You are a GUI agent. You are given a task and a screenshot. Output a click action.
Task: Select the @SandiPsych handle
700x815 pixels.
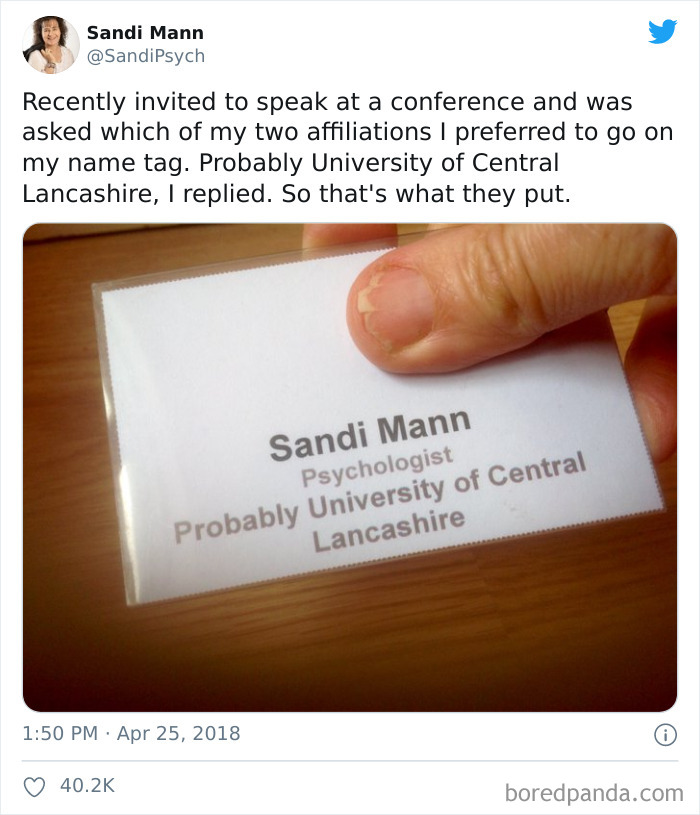[x=145, y=56]
